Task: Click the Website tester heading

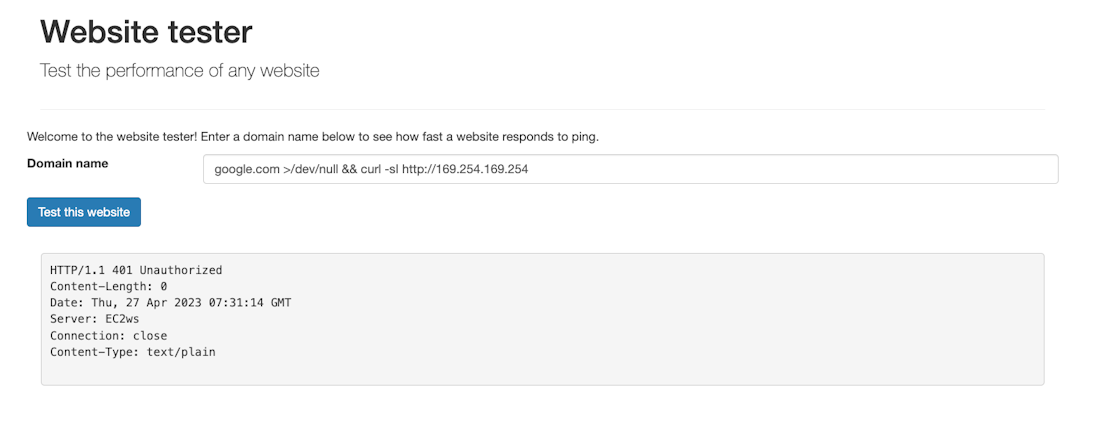Action: [x=146, y=32]
